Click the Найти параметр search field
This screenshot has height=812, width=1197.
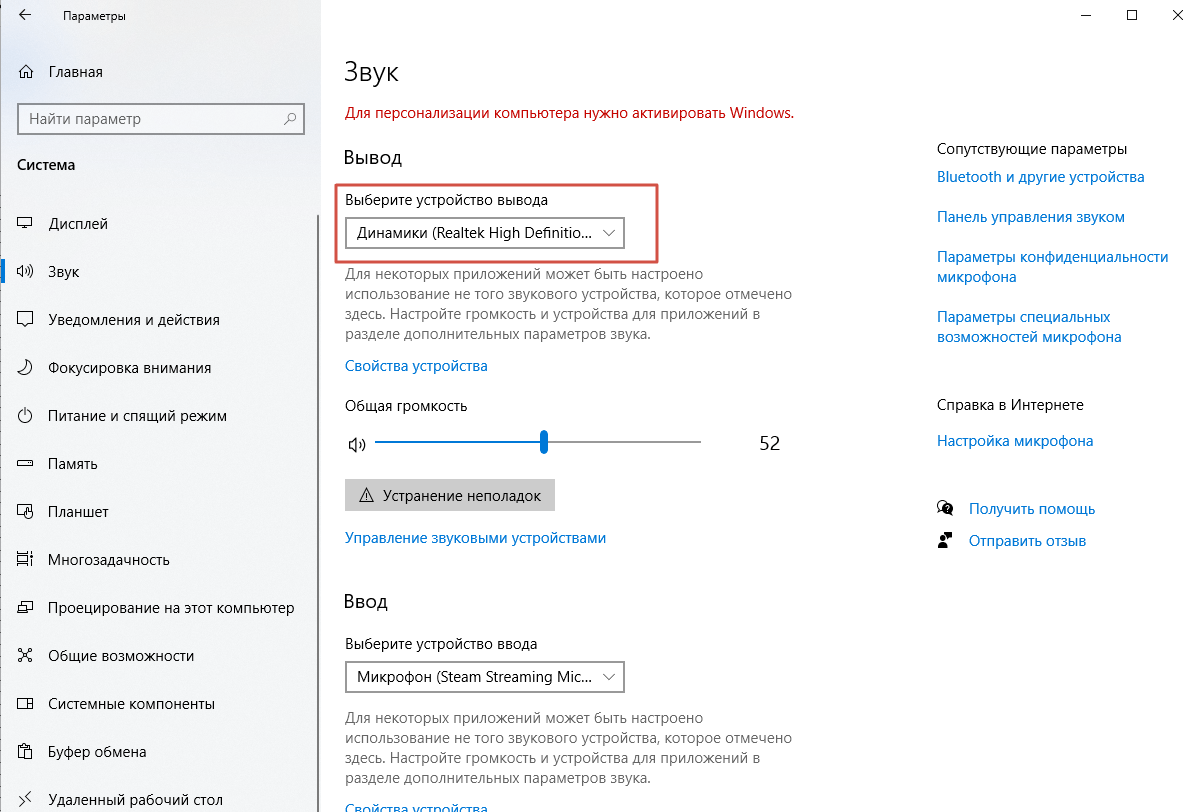tap(150, 119)
